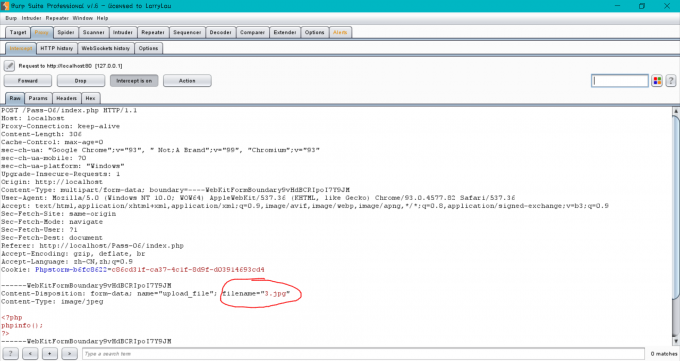Select the Intercept sub-tab

[21, 48]
